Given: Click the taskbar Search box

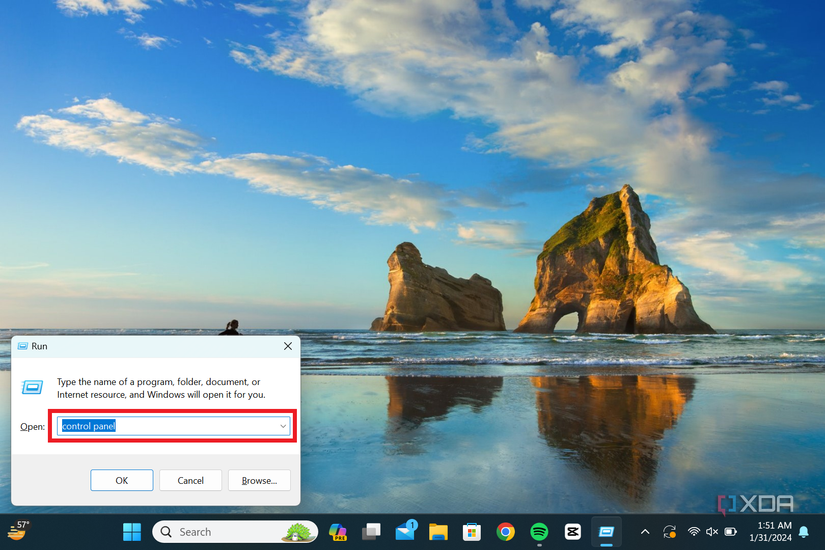Looking at the screenshot, I should pos(235,532).
